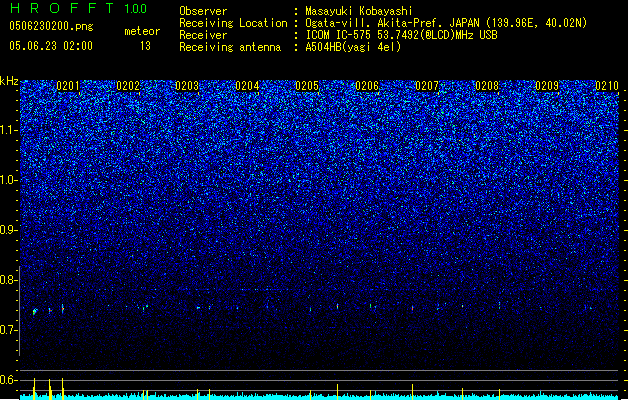This screenshot has width=629, height=400.
Task: Click the 1.1 kHz axis tick label
Action: (9, 130)
